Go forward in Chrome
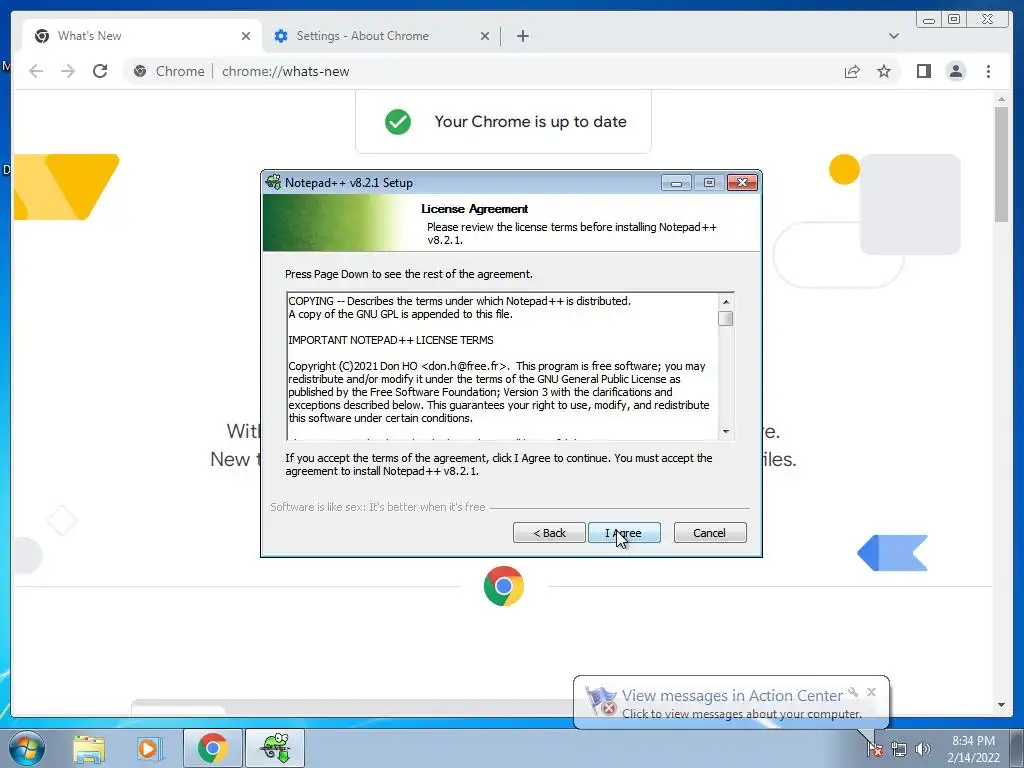 [x=68, y=71]
